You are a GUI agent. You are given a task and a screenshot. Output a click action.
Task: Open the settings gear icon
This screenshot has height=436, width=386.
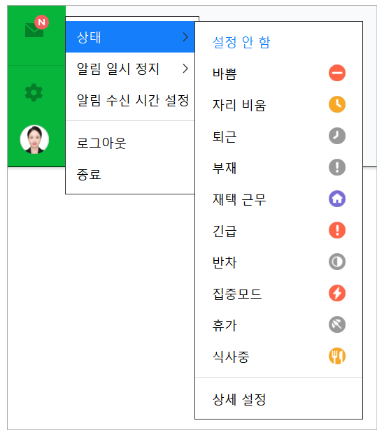[34, 92]
